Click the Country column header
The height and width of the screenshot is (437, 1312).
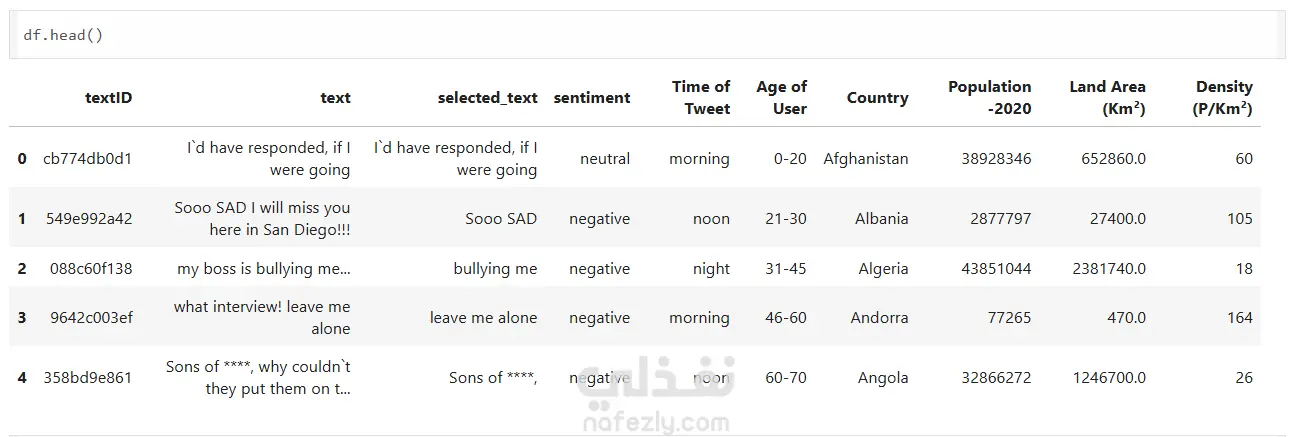coord(877,98)
